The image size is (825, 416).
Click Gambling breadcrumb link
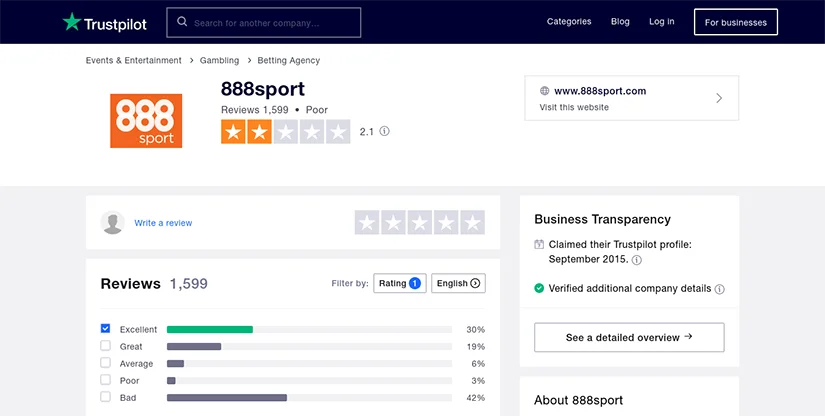tap(219, 60)
